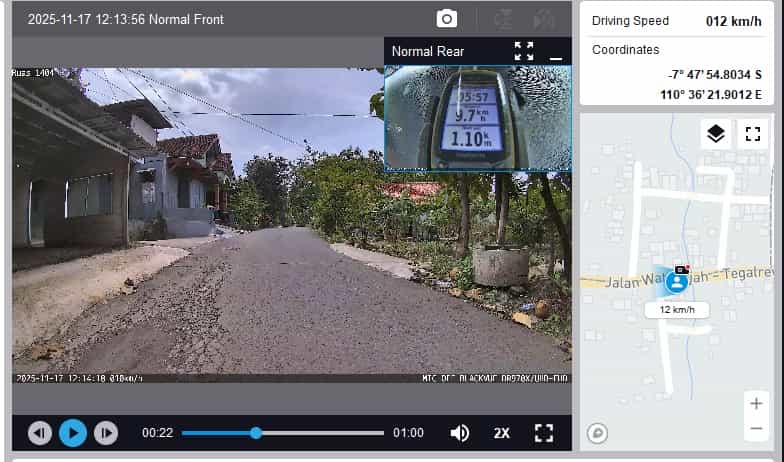Click the rear camera video thumbnail

click(x=478, y=118)
